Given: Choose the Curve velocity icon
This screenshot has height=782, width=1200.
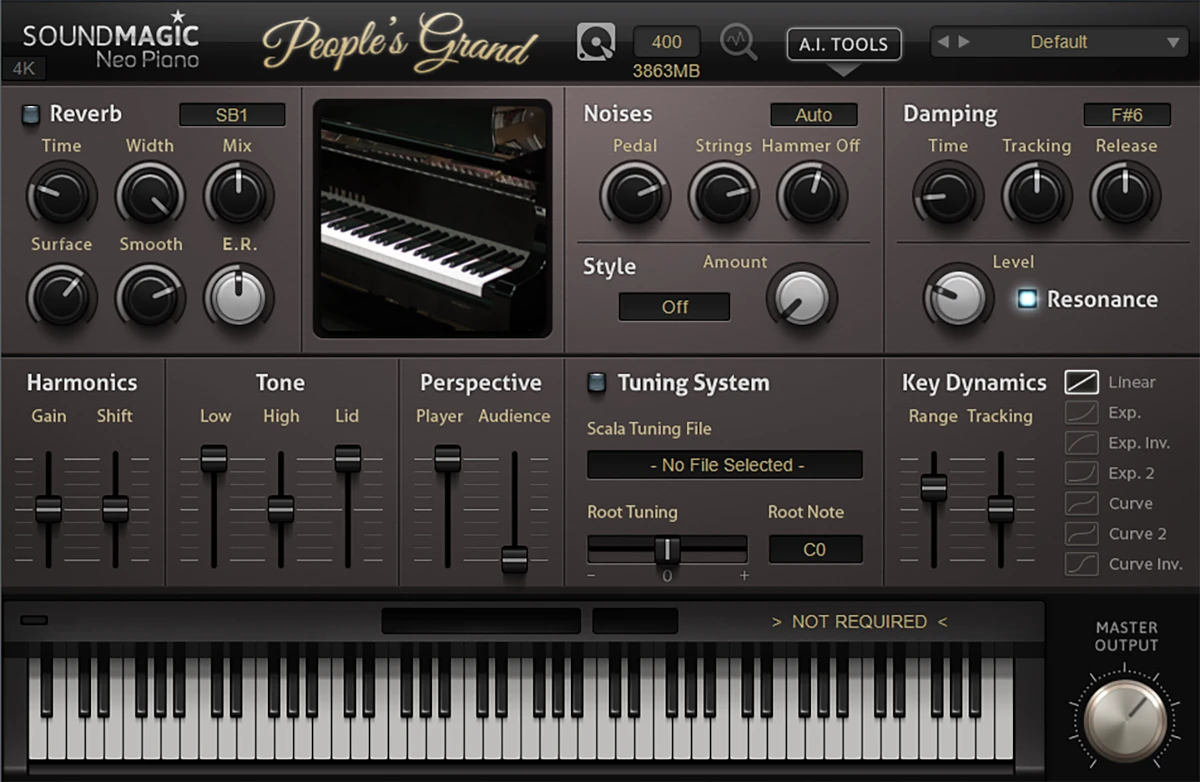Looking at the screenshot, I should (x=1082, y=503).
